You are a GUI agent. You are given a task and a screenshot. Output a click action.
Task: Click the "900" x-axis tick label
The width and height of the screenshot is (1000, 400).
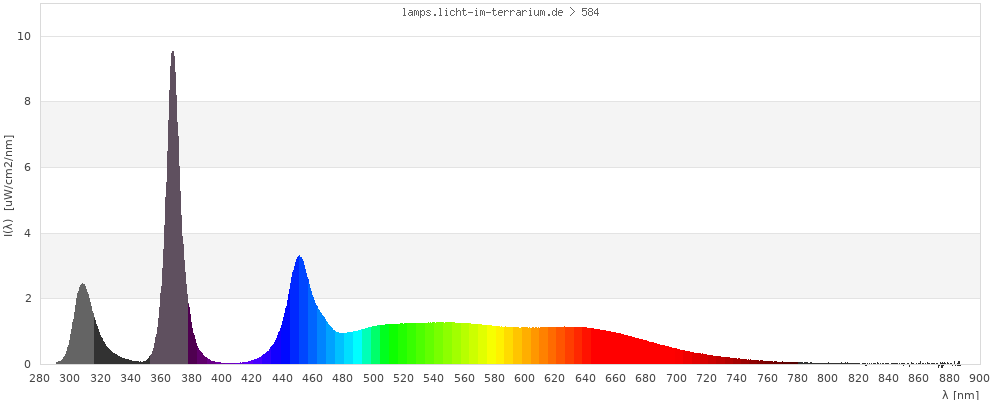979,378
